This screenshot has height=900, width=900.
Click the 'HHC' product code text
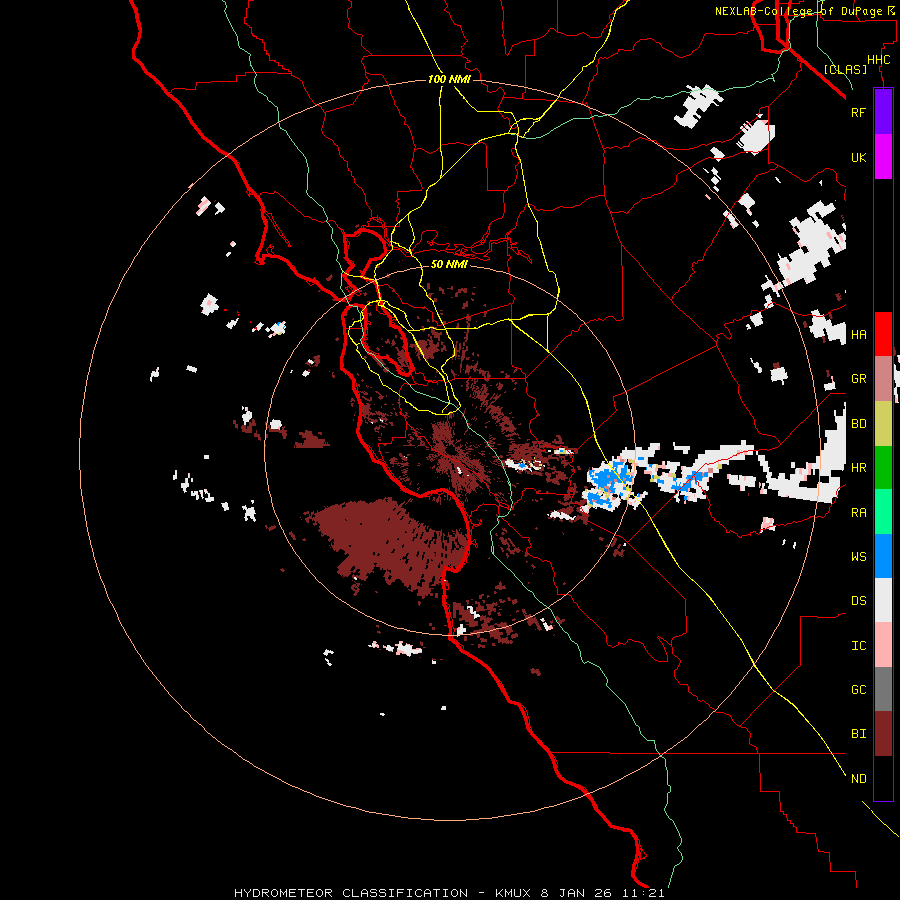tap(879, 60)
